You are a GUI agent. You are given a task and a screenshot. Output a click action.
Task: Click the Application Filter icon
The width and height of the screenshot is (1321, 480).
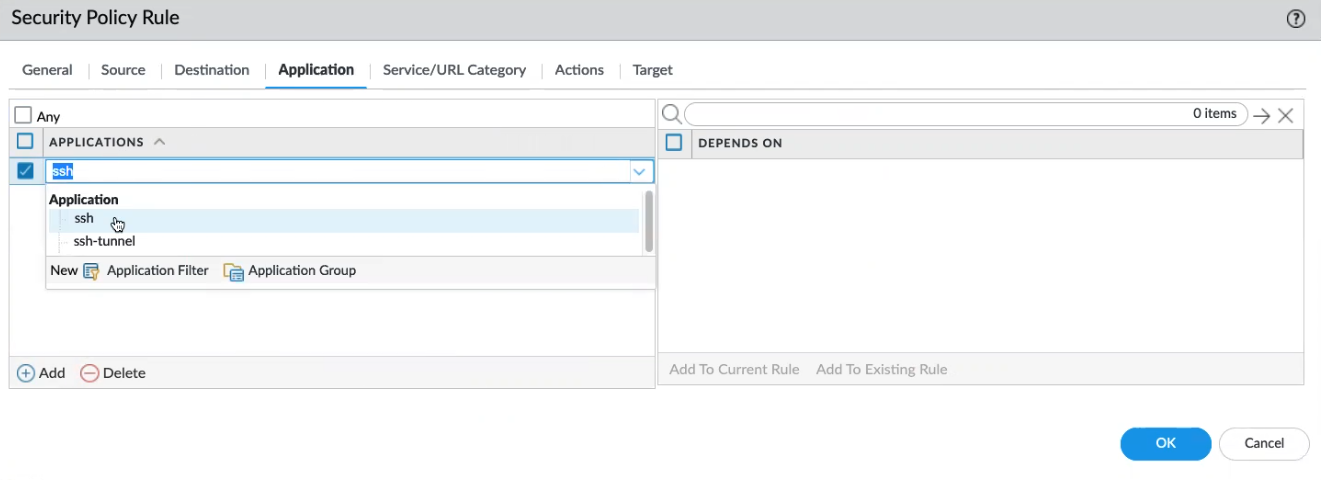(92, 271)
